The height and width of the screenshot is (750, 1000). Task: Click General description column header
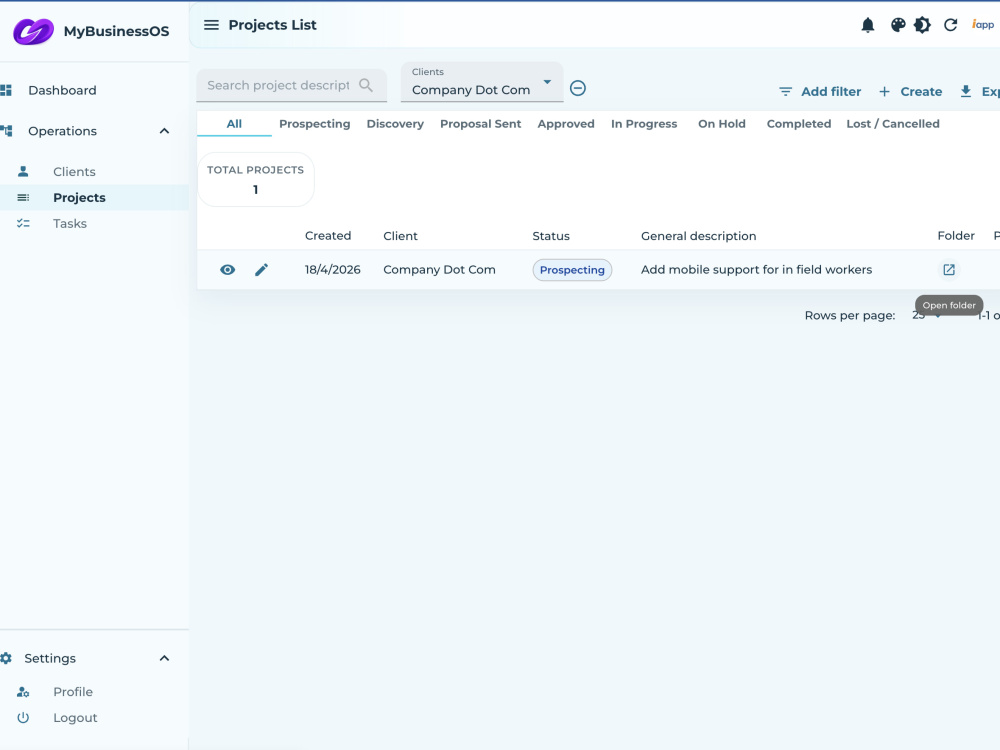[x=698, y=235]
